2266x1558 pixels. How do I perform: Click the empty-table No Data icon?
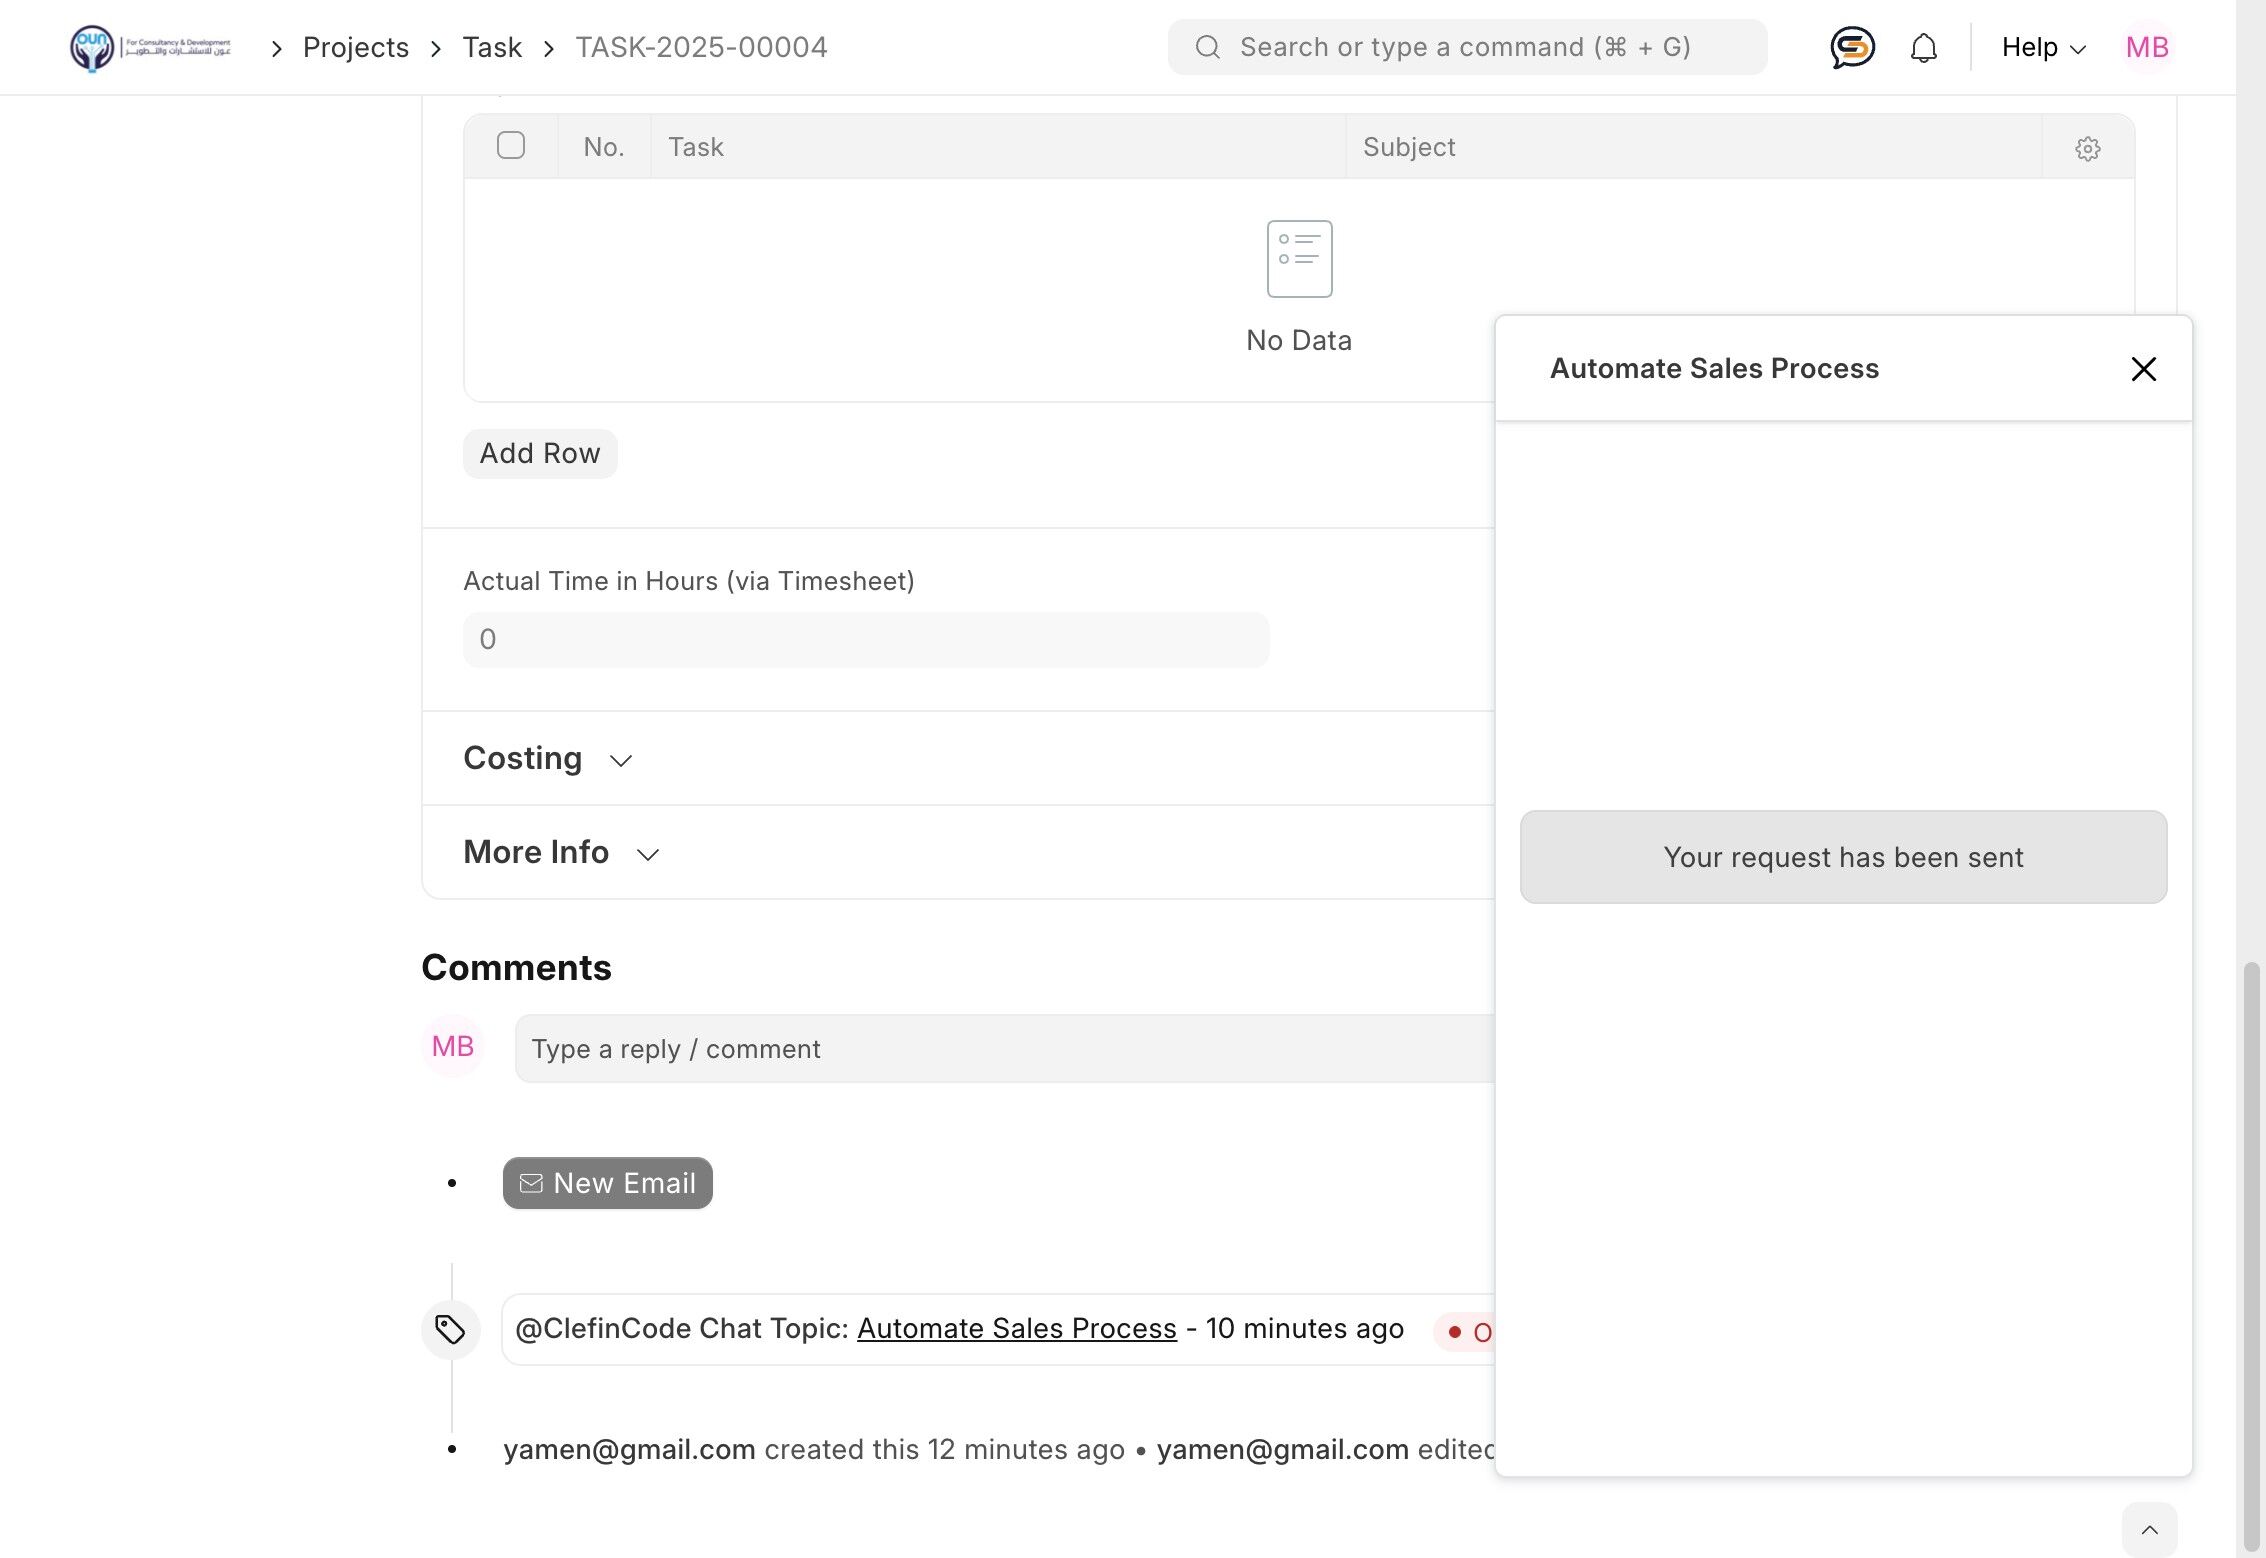pos(1298,259)
